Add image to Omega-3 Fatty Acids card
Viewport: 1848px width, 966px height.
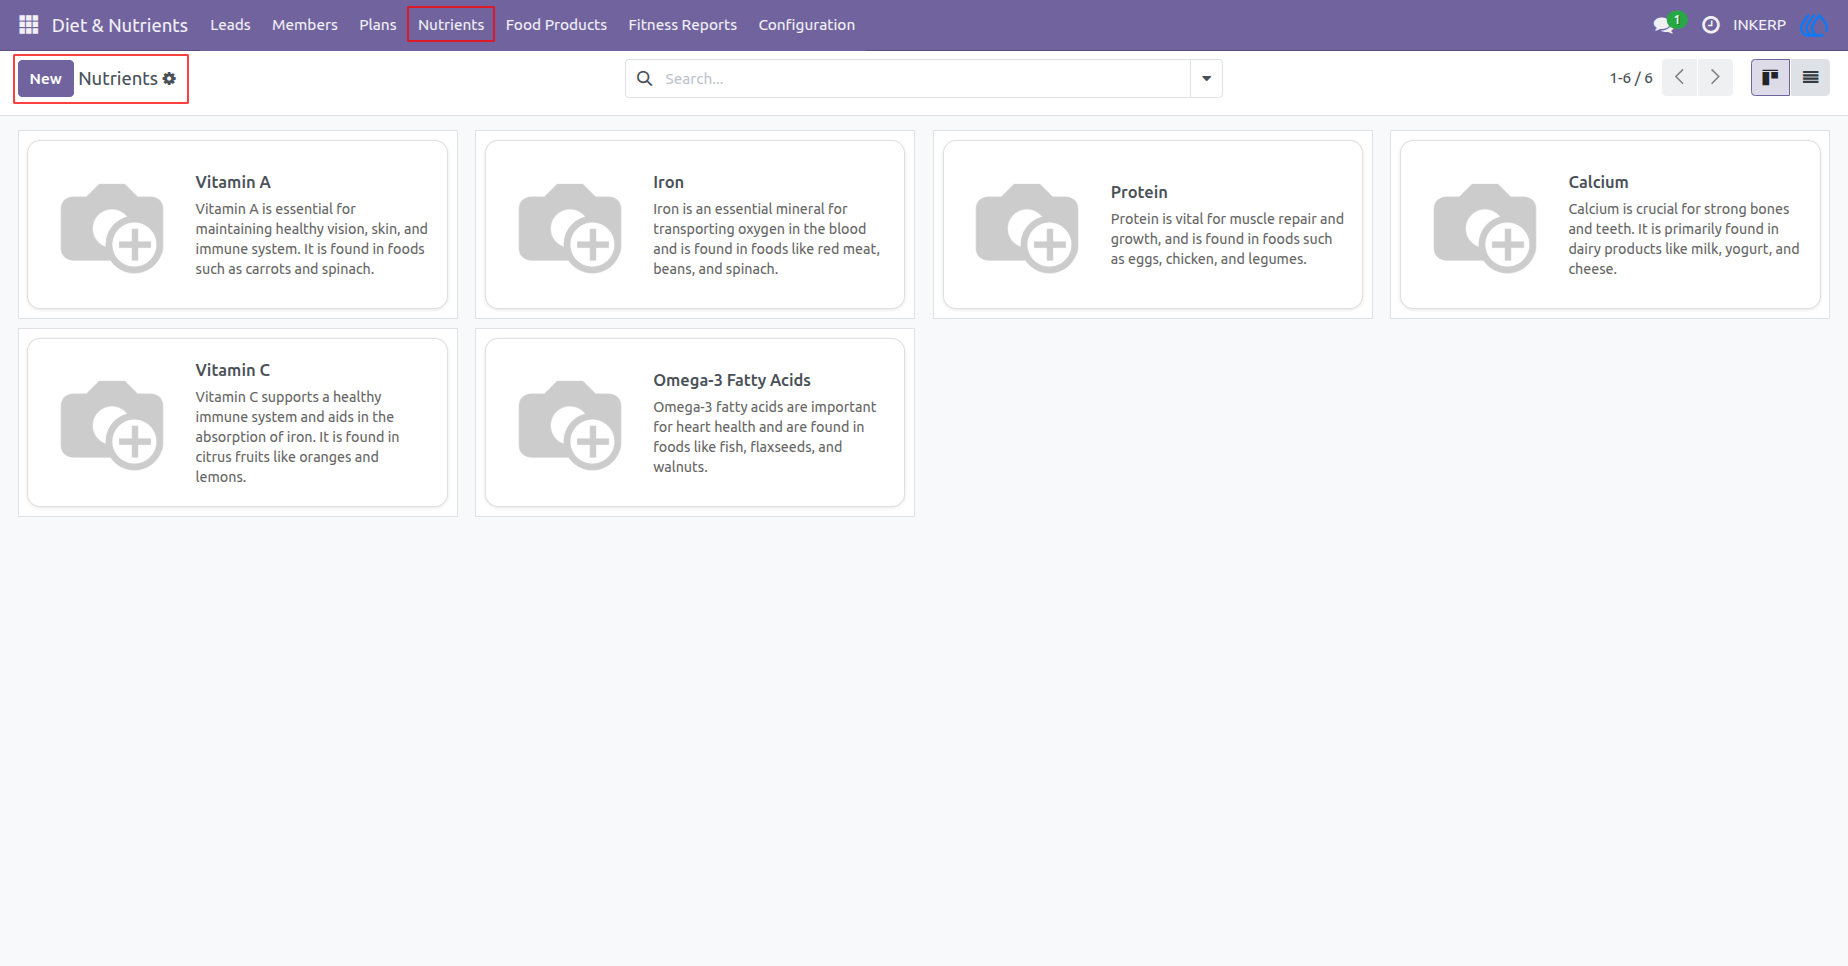(570, 425)
